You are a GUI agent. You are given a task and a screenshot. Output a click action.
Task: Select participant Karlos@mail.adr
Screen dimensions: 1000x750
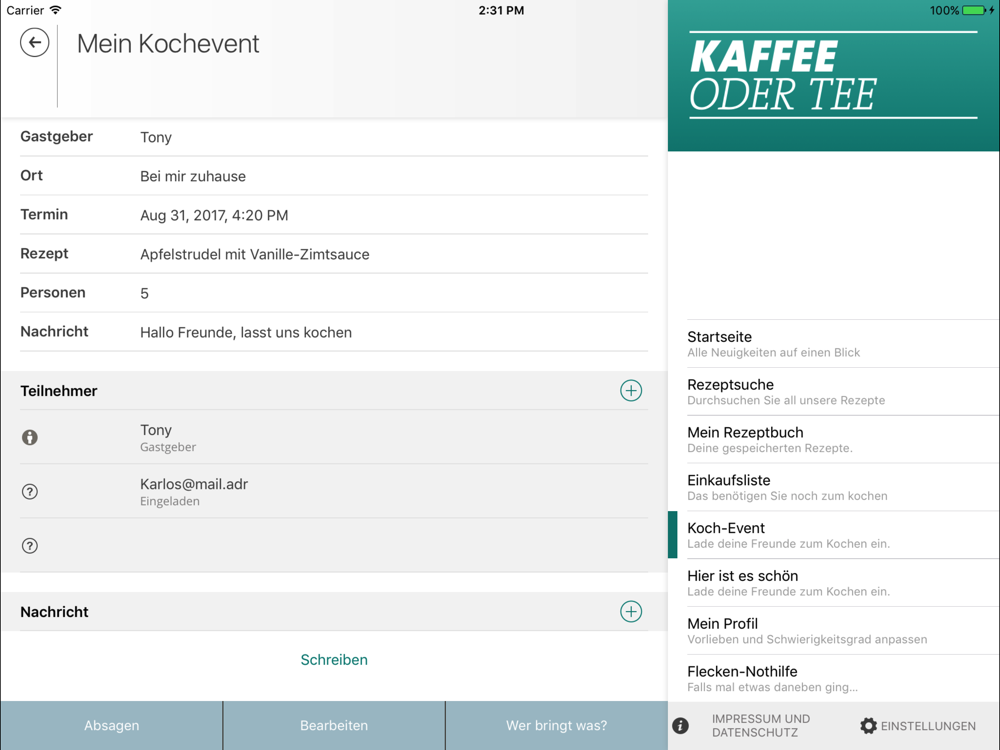point(194,484)
